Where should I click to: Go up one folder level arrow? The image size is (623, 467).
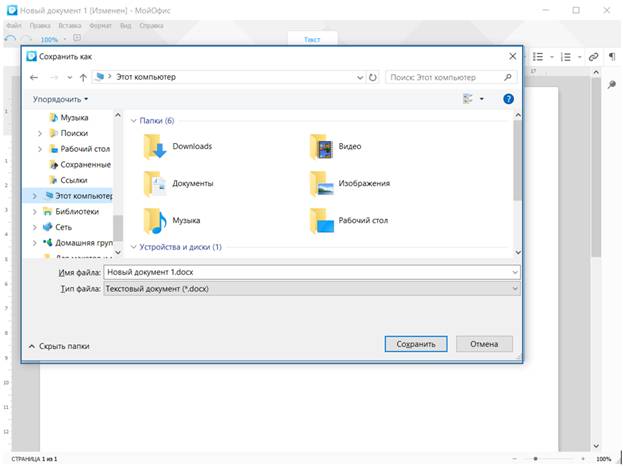(83, 77)
